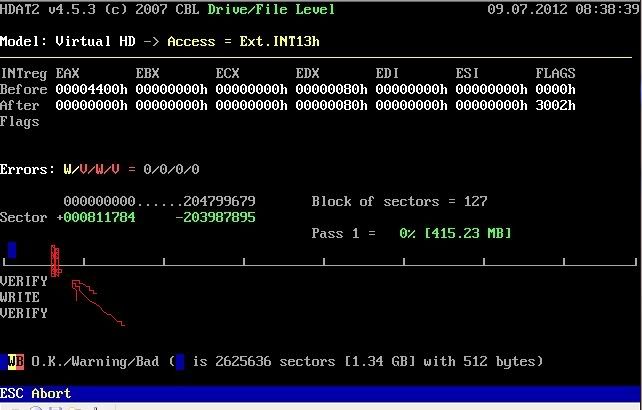Click the EAX column header

tap(68, 73)
